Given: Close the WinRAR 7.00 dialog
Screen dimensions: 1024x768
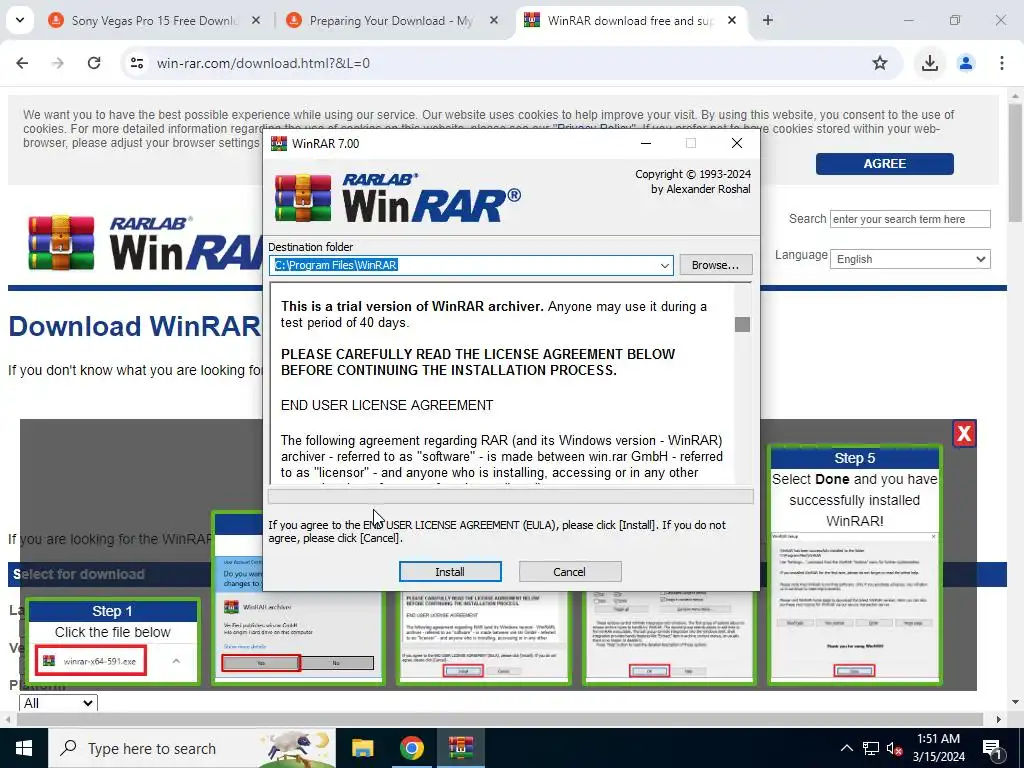Looking at the screenshot, I should pos(737,144).
